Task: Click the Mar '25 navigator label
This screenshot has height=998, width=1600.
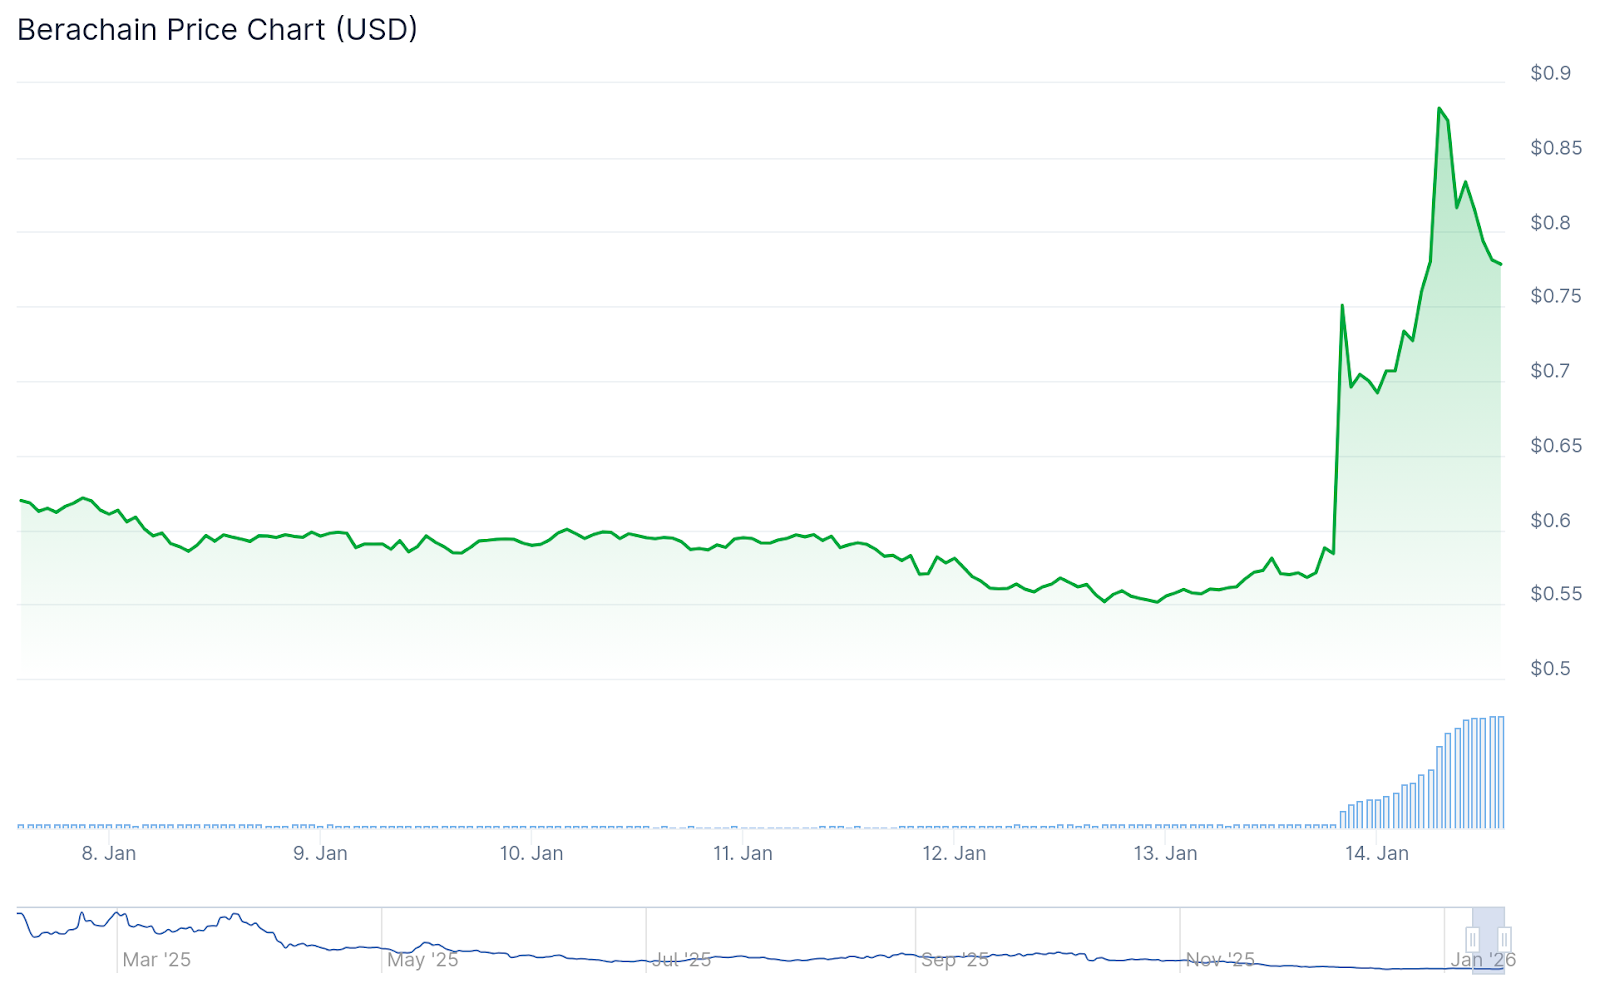Action: click(x=156, y=960)
